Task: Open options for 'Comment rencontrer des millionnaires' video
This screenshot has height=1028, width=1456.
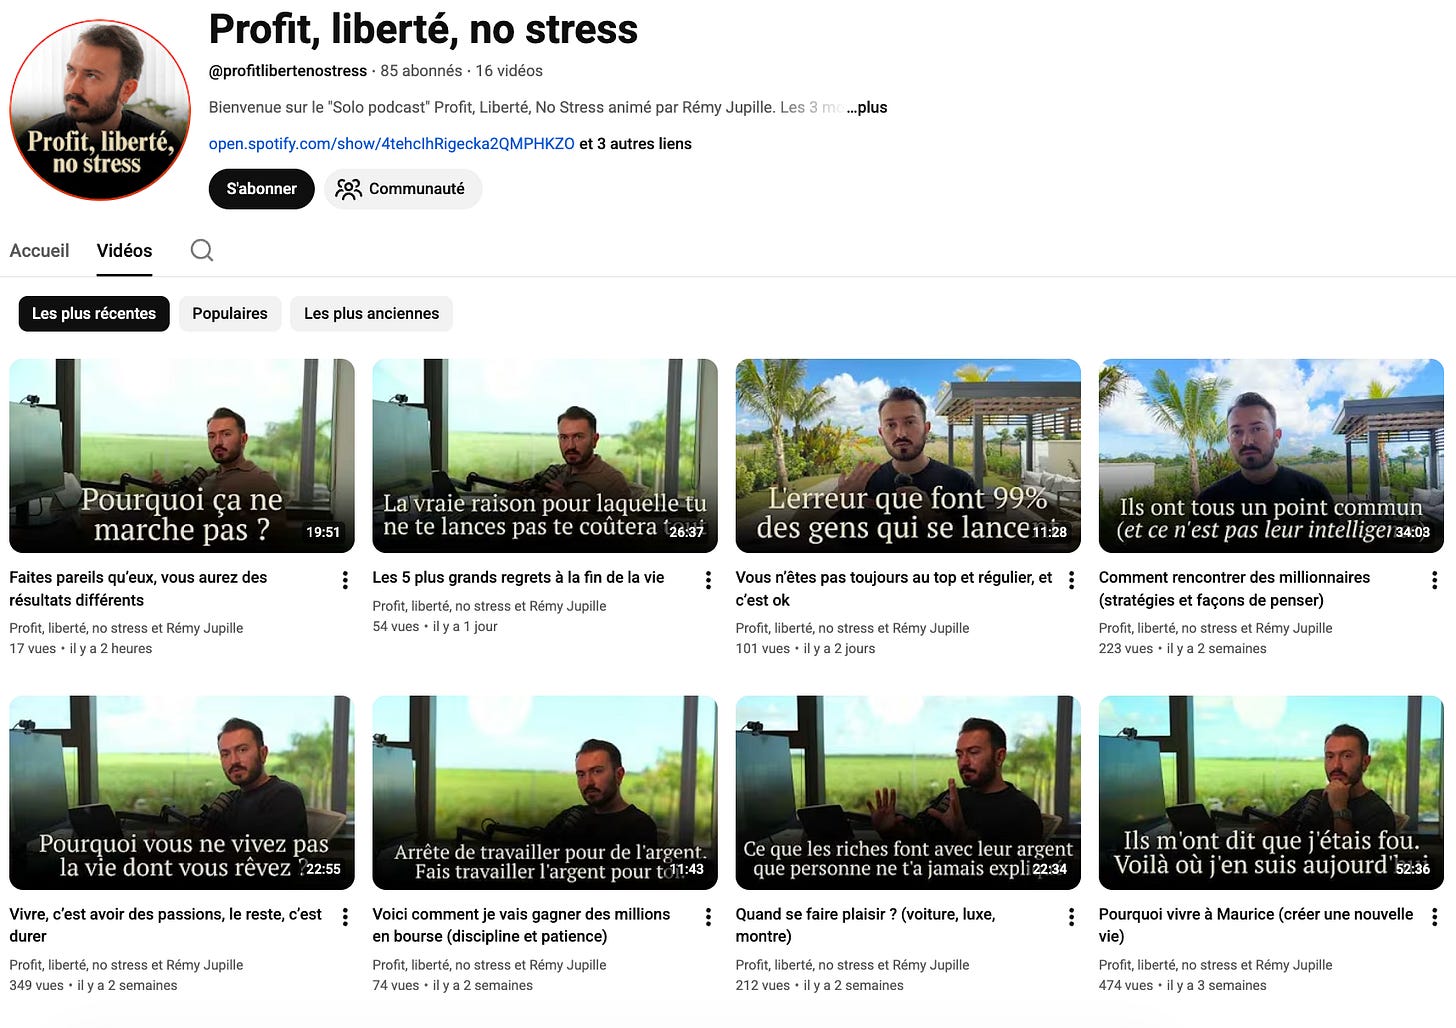Action: (1434, 580)
